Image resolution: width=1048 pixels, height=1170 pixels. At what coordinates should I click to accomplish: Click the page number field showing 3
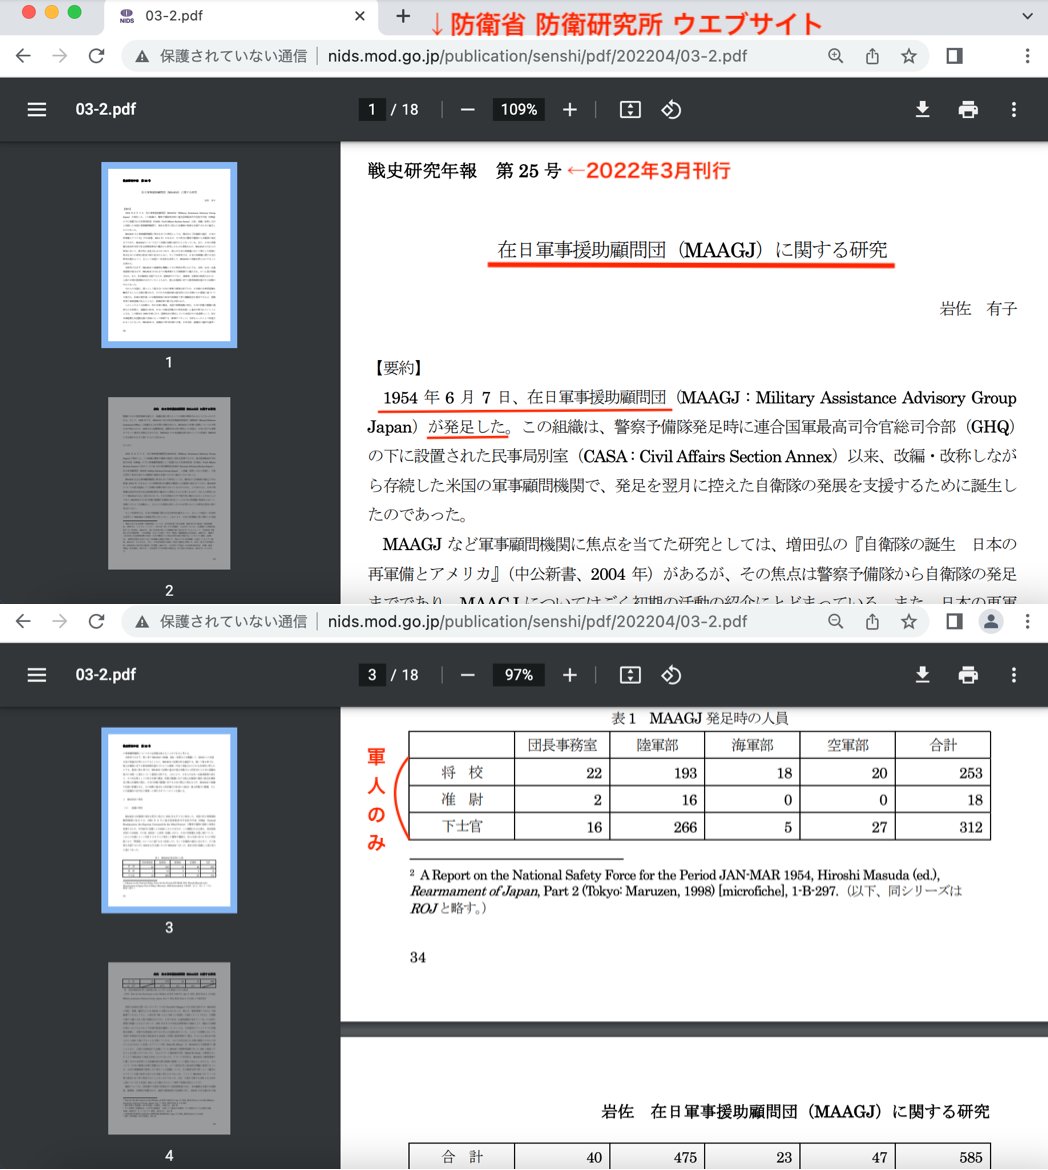pos(372,675)
